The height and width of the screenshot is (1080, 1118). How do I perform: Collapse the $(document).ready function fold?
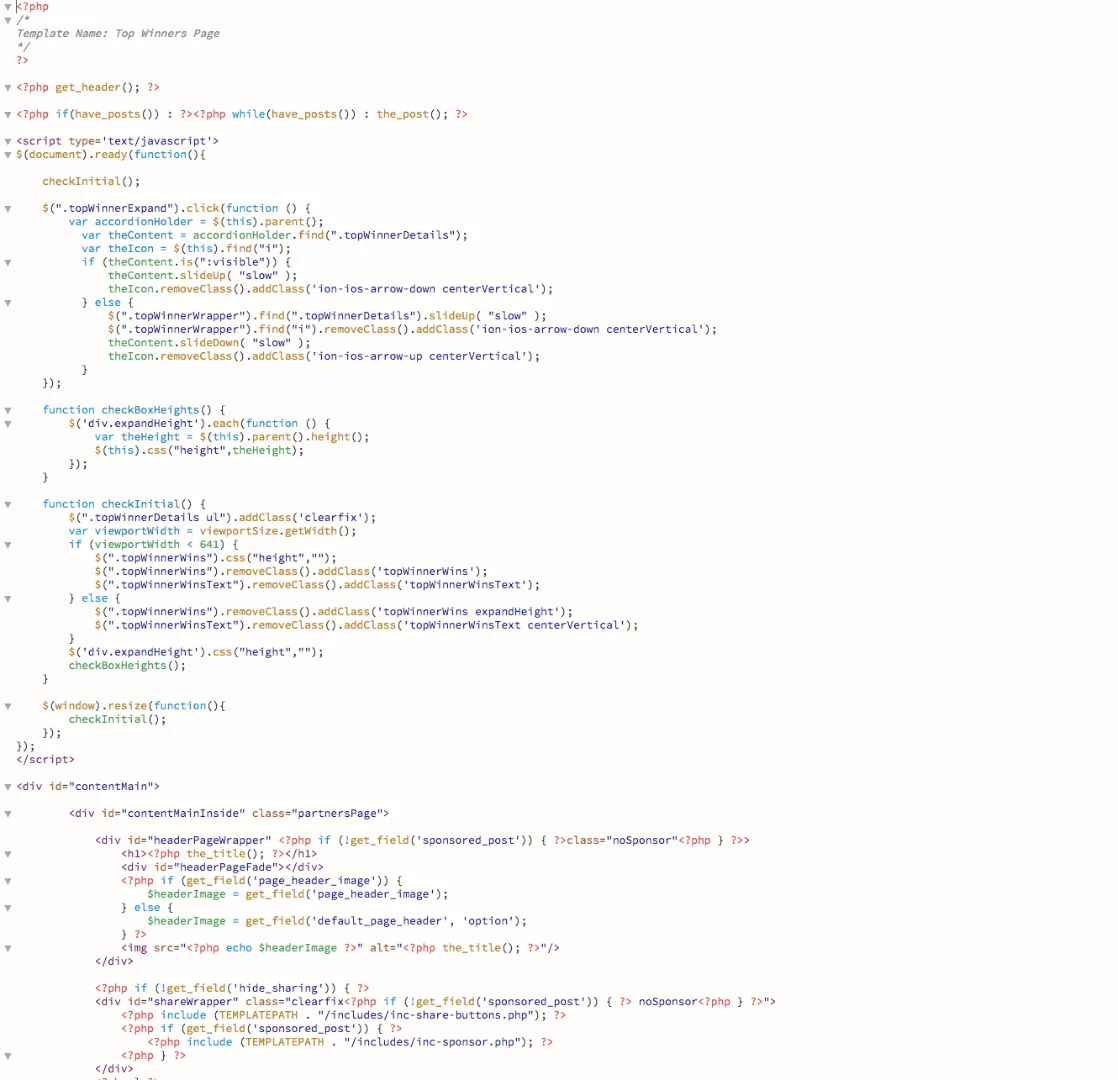pyautogui.click(x=8, y=155)
